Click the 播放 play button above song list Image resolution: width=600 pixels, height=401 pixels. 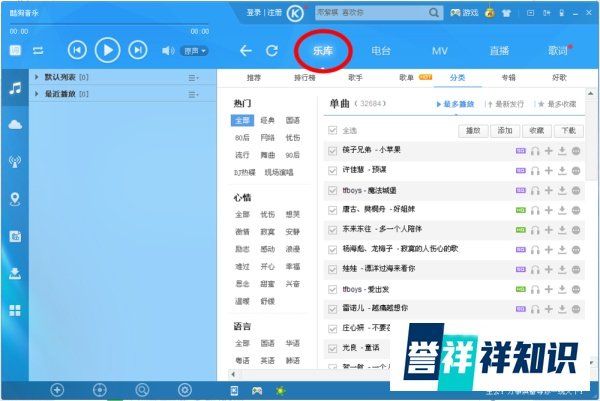tap(473, 131)
